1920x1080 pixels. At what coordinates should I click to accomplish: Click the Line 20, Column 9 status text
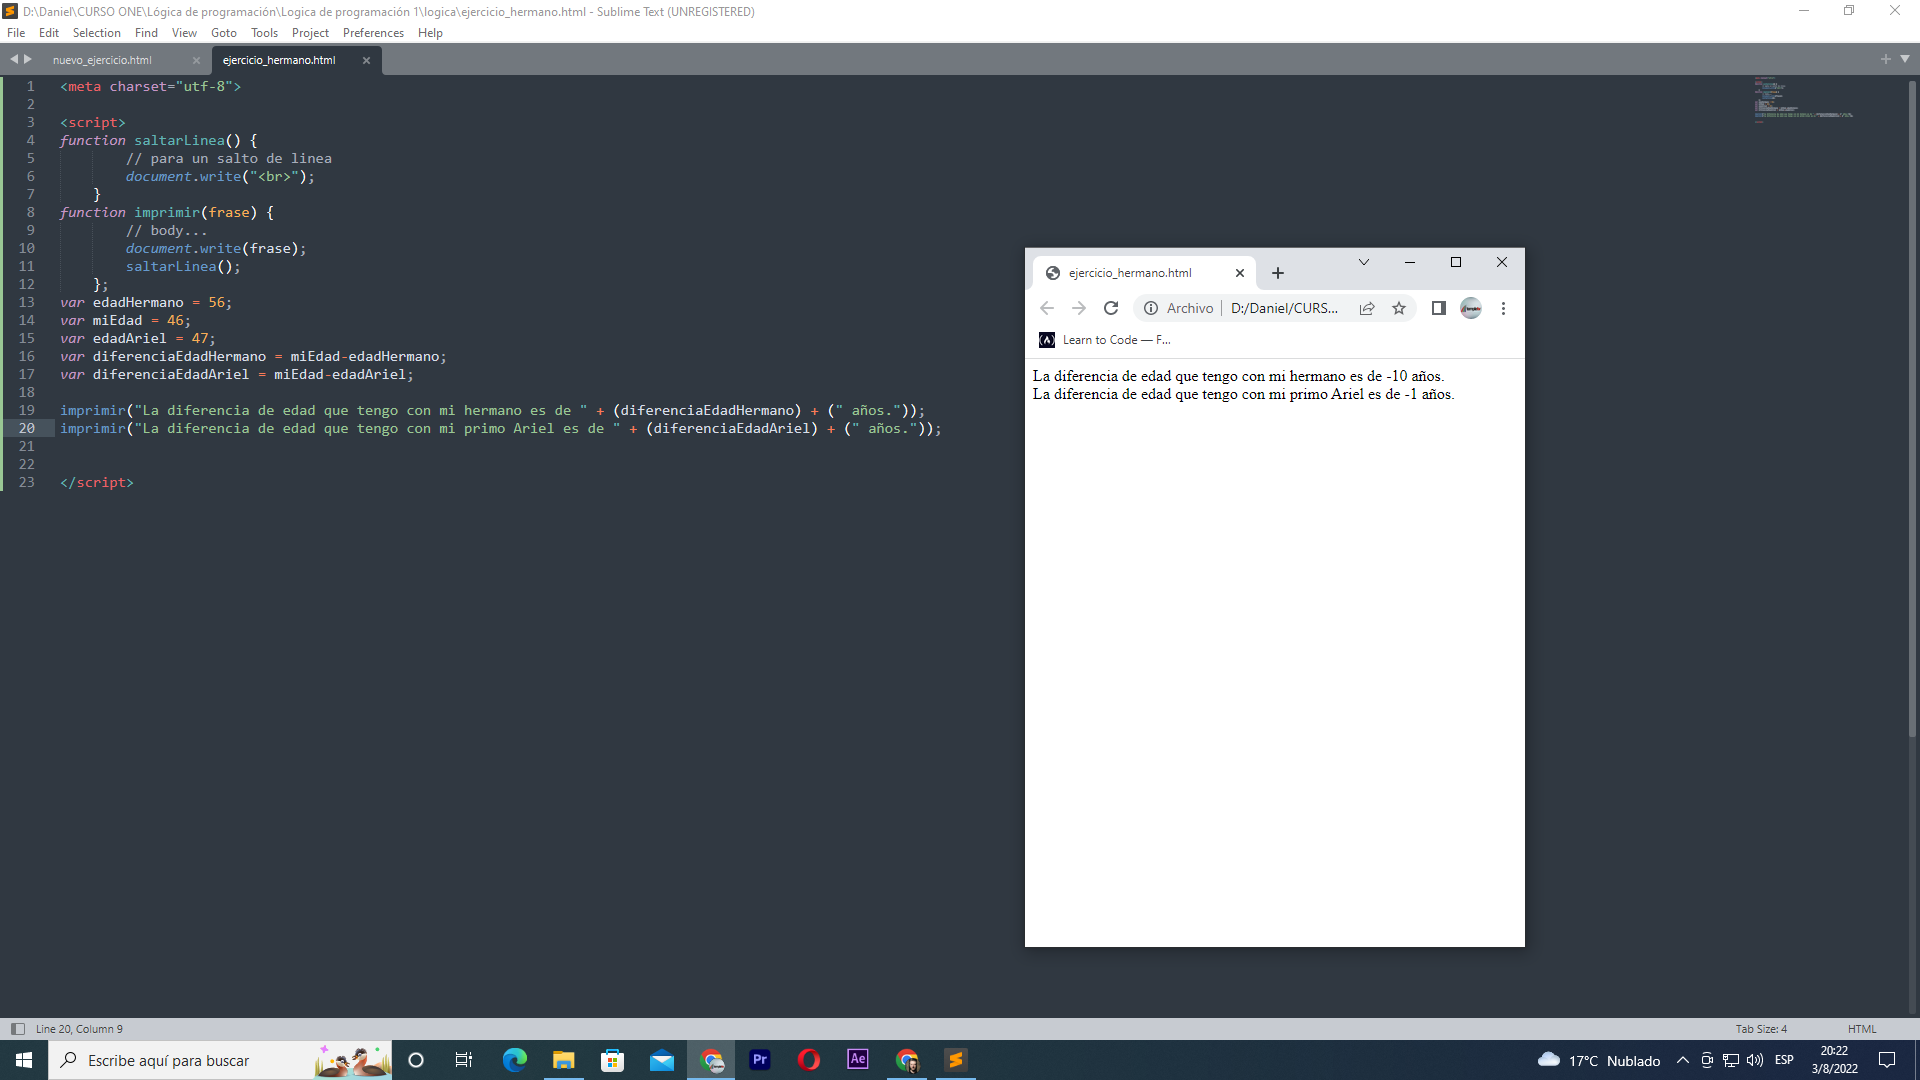[79, 1029]
